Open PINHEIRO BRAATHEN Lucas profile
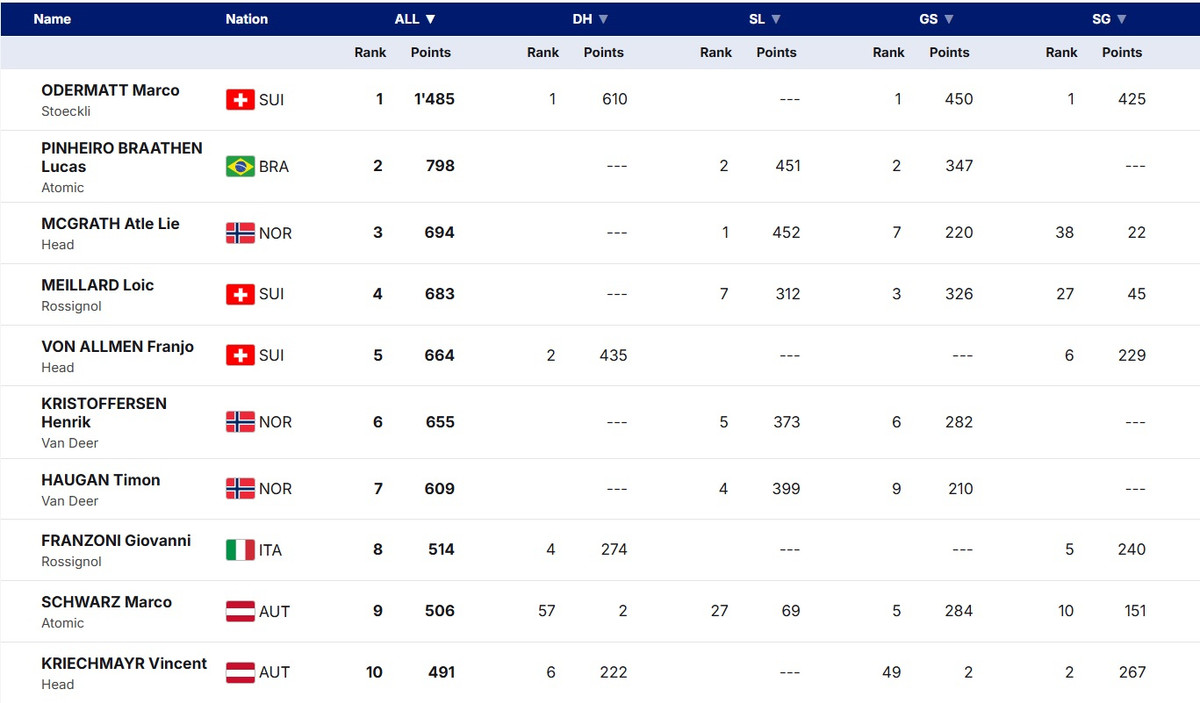The image size is (1200, 703). [x=121, y=157]
